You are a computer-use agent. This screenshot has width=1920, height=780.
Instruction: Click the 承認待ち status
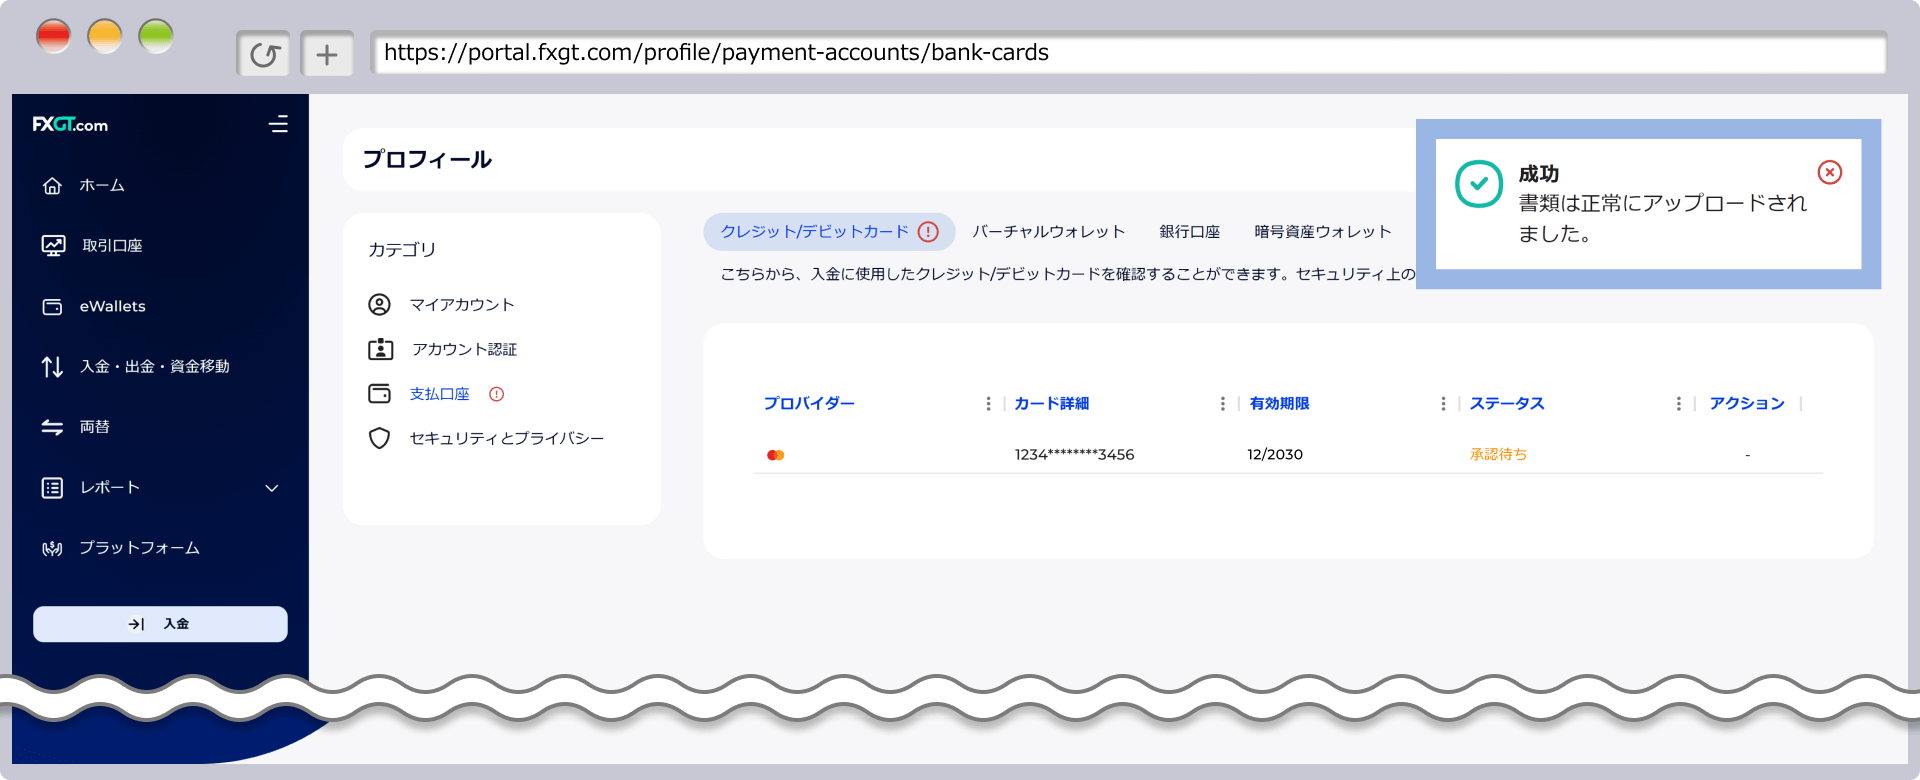tap(1498, 455)
